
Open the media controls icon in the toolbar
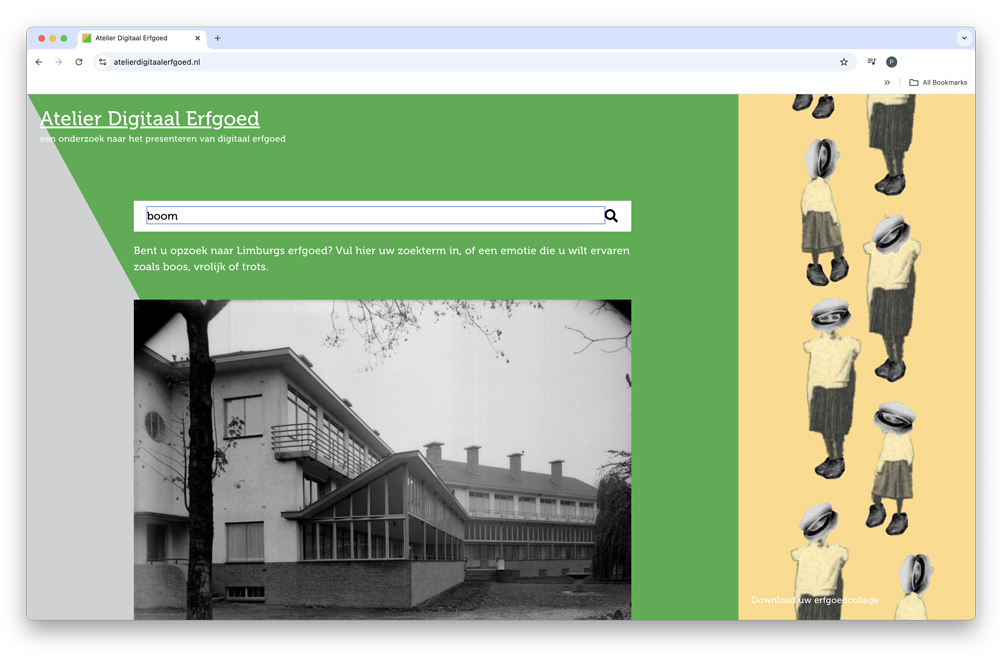[x=872, y=62]
